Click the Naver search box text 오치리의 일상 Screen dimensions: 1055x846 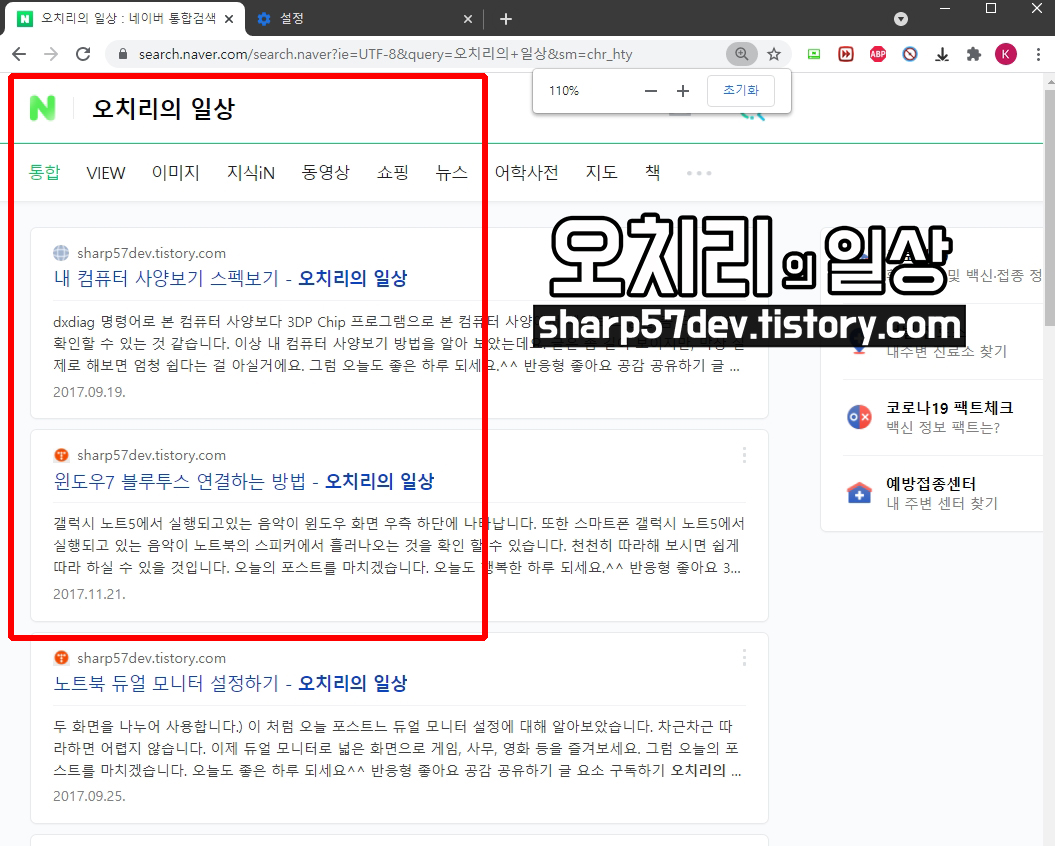pyautogui.click(x=163, y=108)
